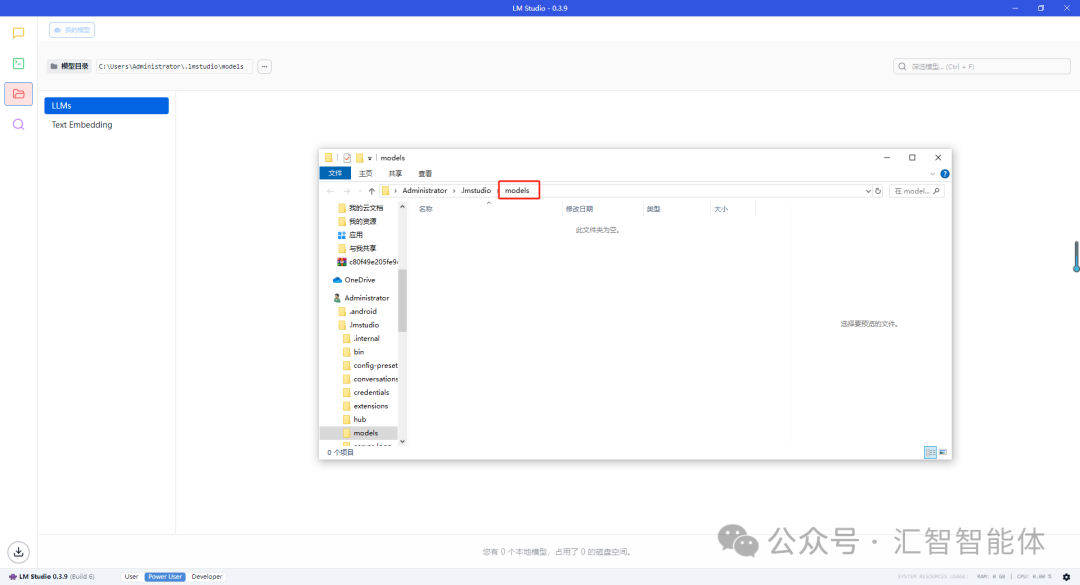Viewport: 1080px width, 585px height.
Task: Select config-preset folder in tree
Action: pyautogui.click(x=370, y=366)
